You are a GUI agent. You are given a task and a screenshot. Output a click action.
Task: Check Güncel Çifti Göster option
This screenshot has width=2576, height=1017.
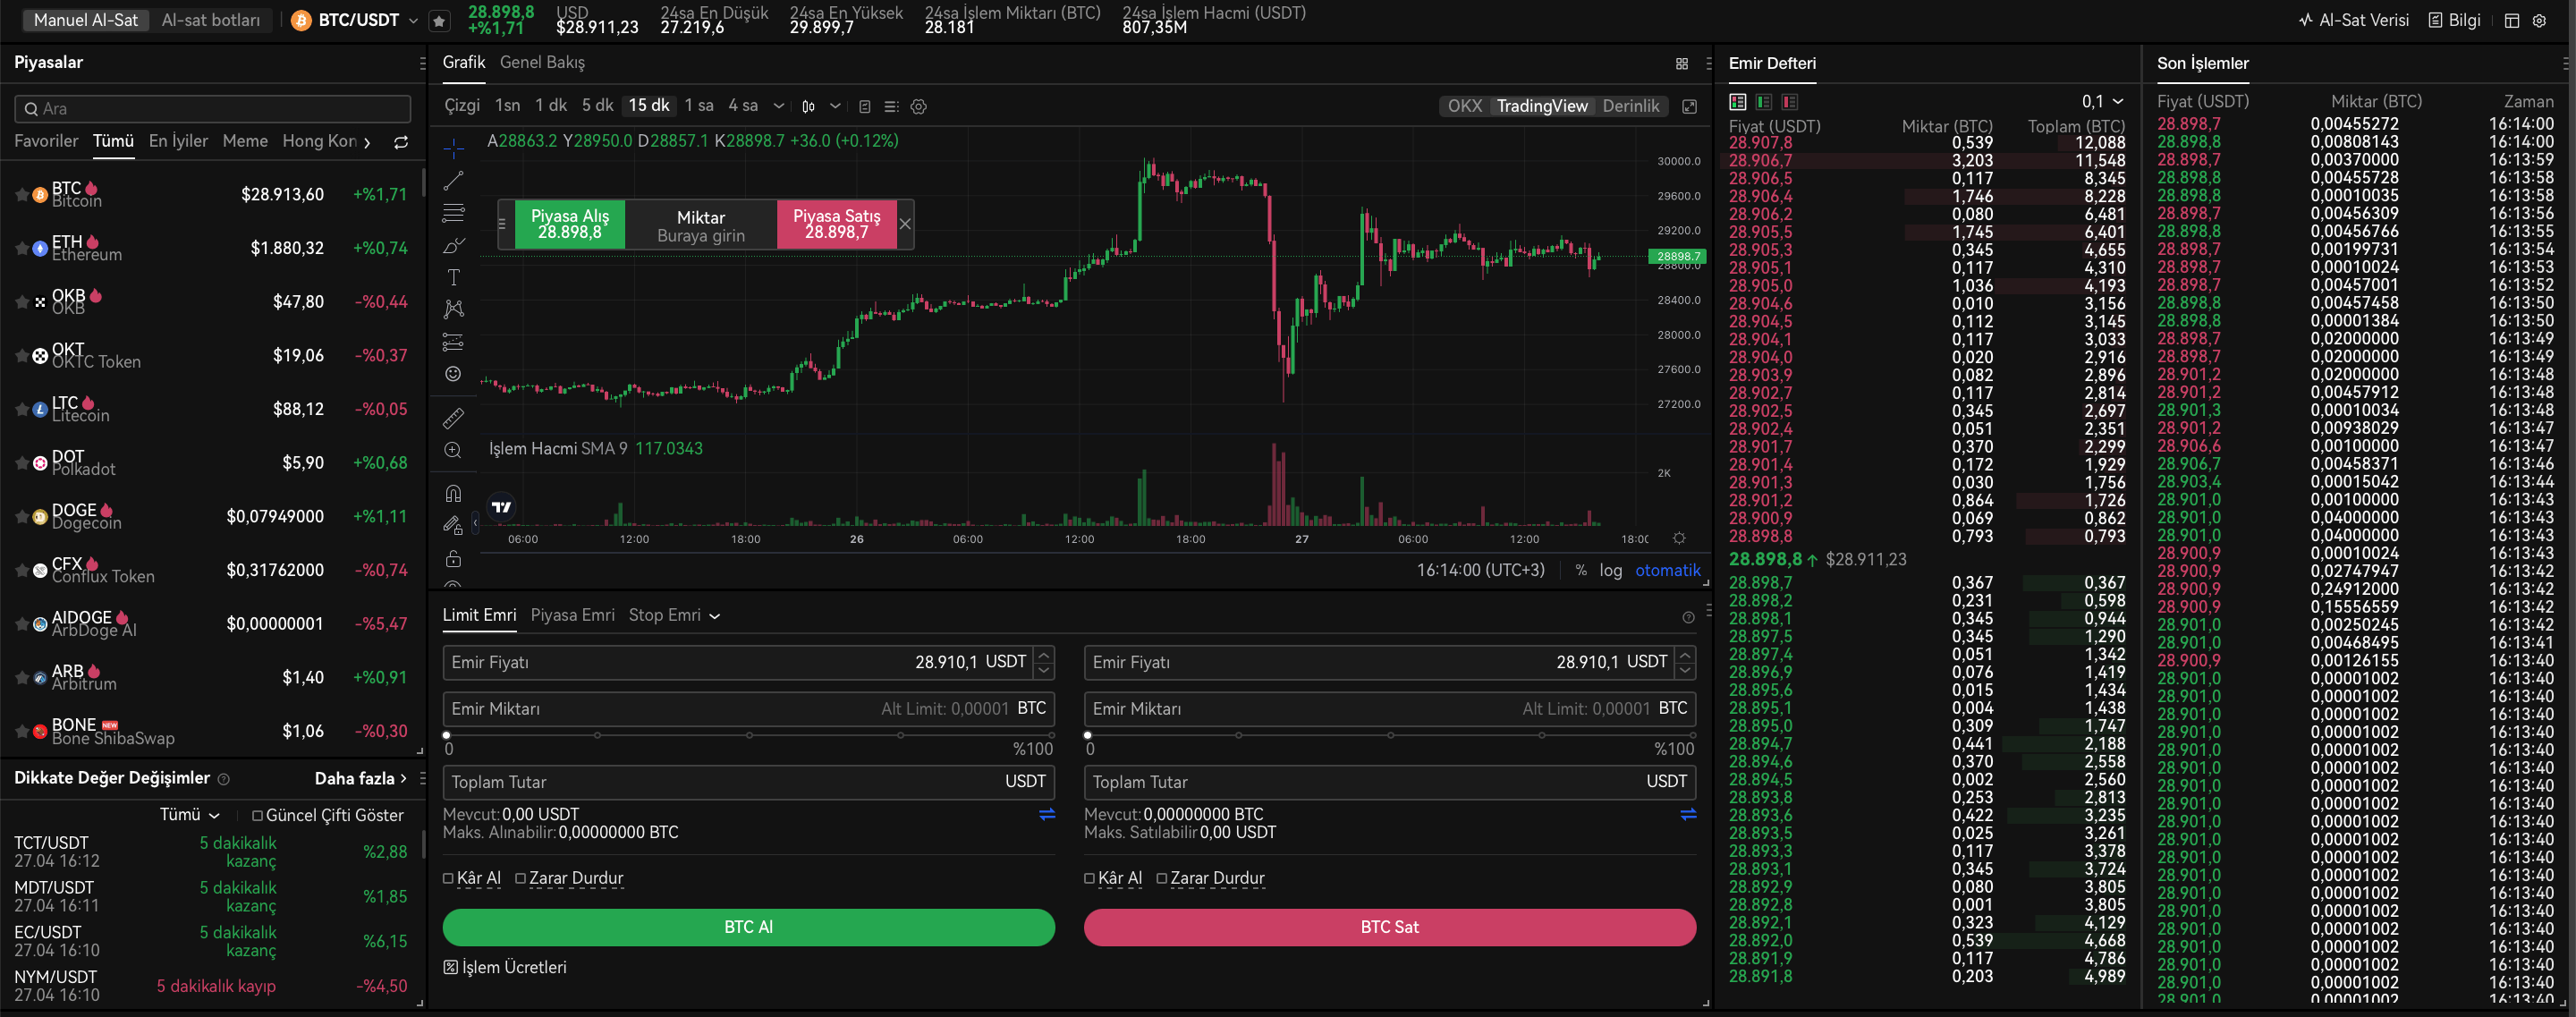point(257,815)
